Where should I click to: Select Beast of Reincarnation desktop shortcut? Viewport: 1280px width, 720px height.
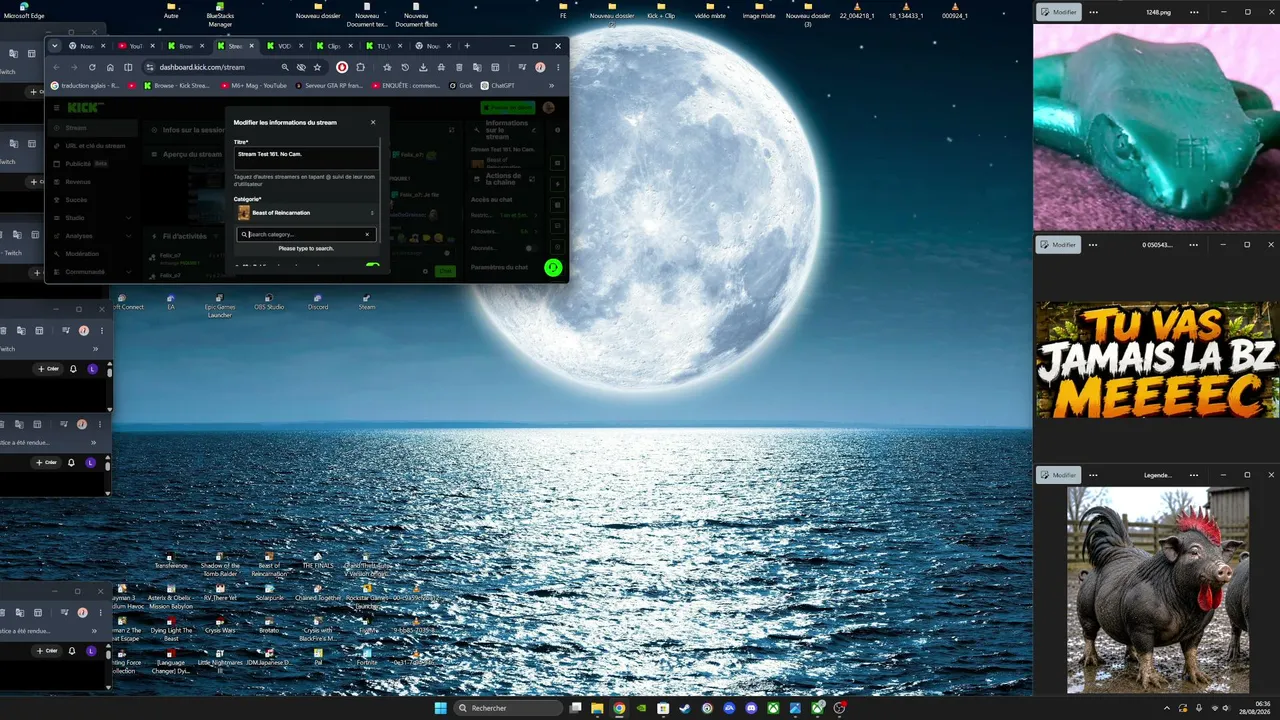pyautogui.click(x=269, y=565)
